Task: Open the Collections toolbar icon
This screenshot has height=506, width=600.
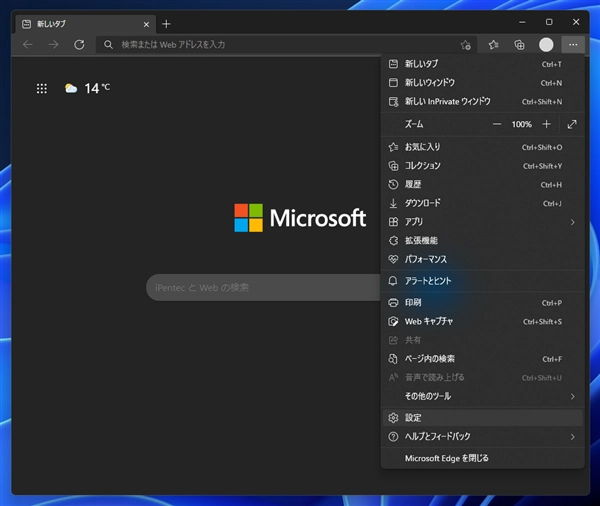Action: click(x=519, y=45)
